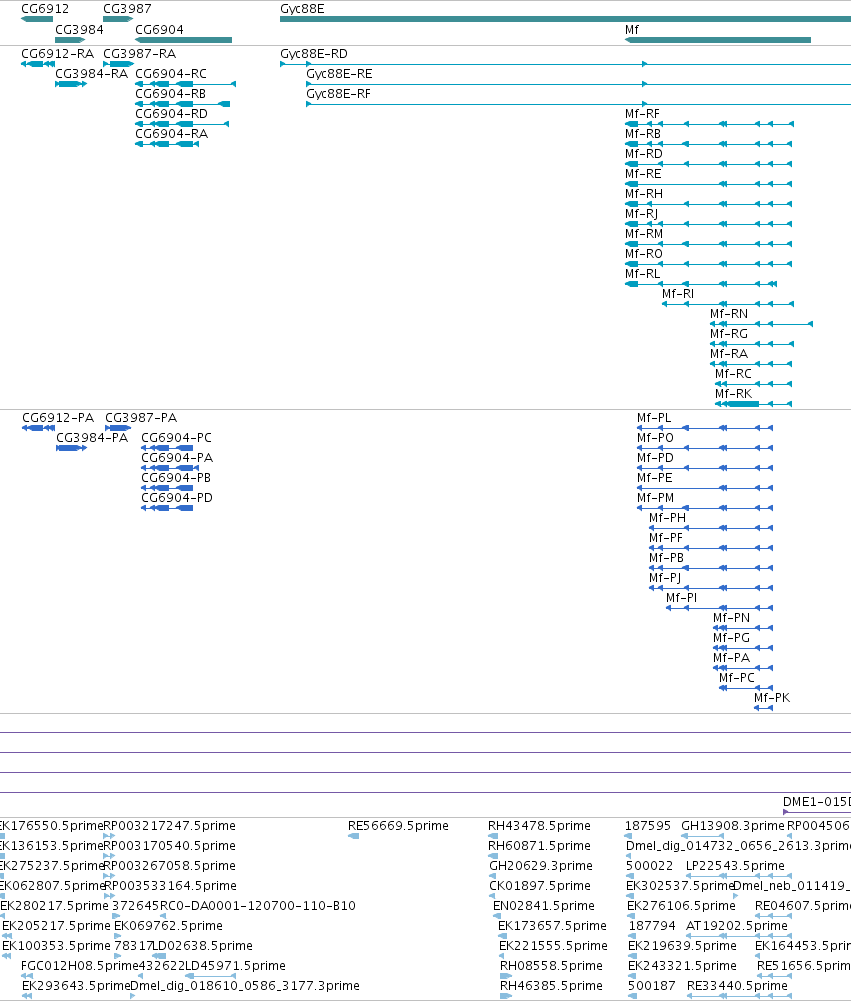Click transcript CG6904-RC
Screen dimensions: 851x1001
click(x=171, y=73)
